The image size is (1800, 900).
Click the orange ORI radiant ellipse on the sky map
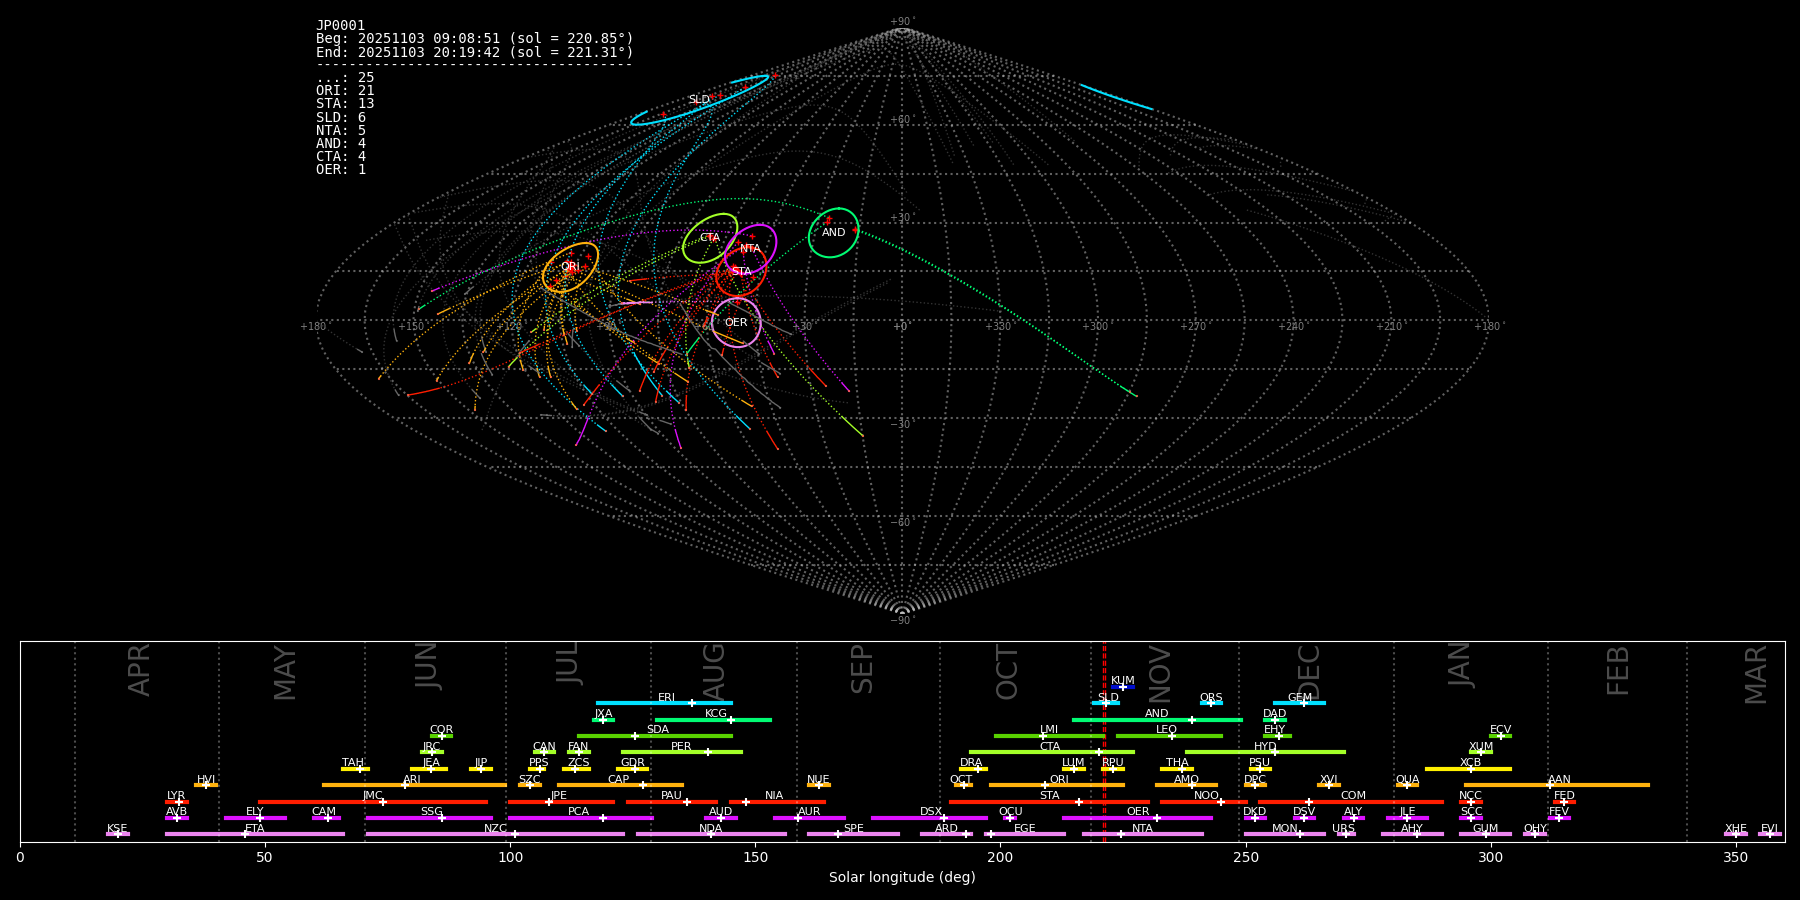(570, 267)
